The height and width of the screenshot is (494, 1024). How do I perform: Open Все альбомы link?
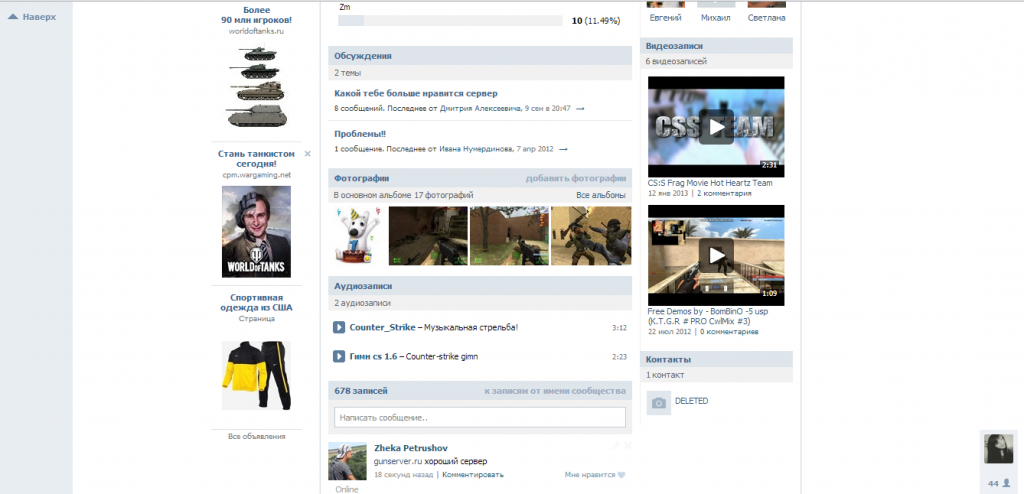pyautogui.click(x=601, y=195)
